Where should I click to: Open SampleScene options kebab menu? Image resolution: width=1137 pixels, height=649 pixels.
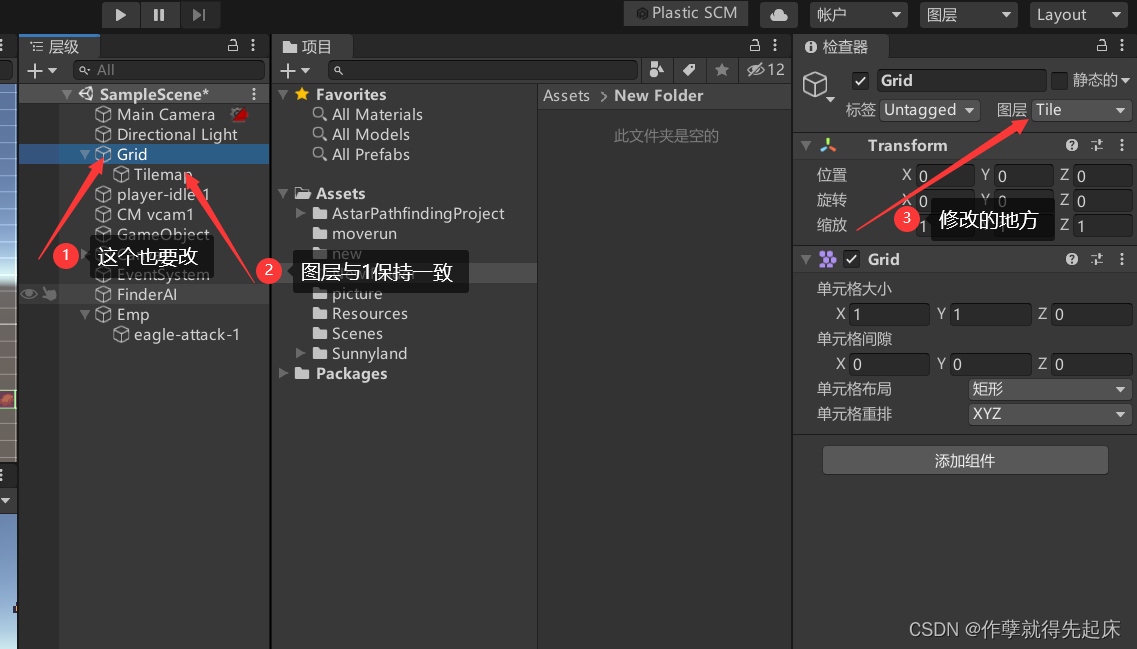coord(254,94)
